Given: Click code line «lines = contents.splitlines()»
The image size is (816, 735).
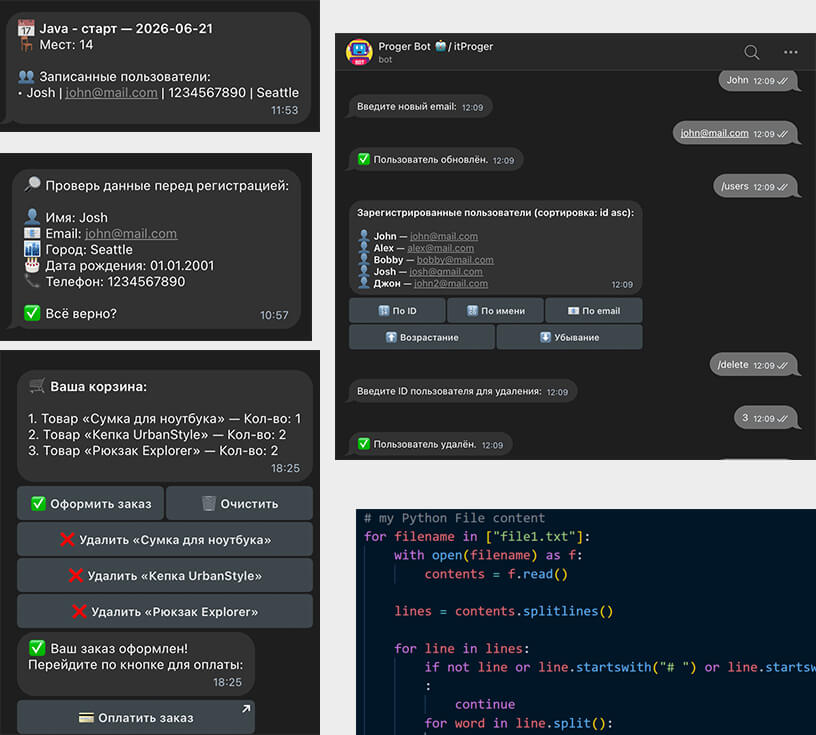Looking at the screenshot, I should point(504,611).
